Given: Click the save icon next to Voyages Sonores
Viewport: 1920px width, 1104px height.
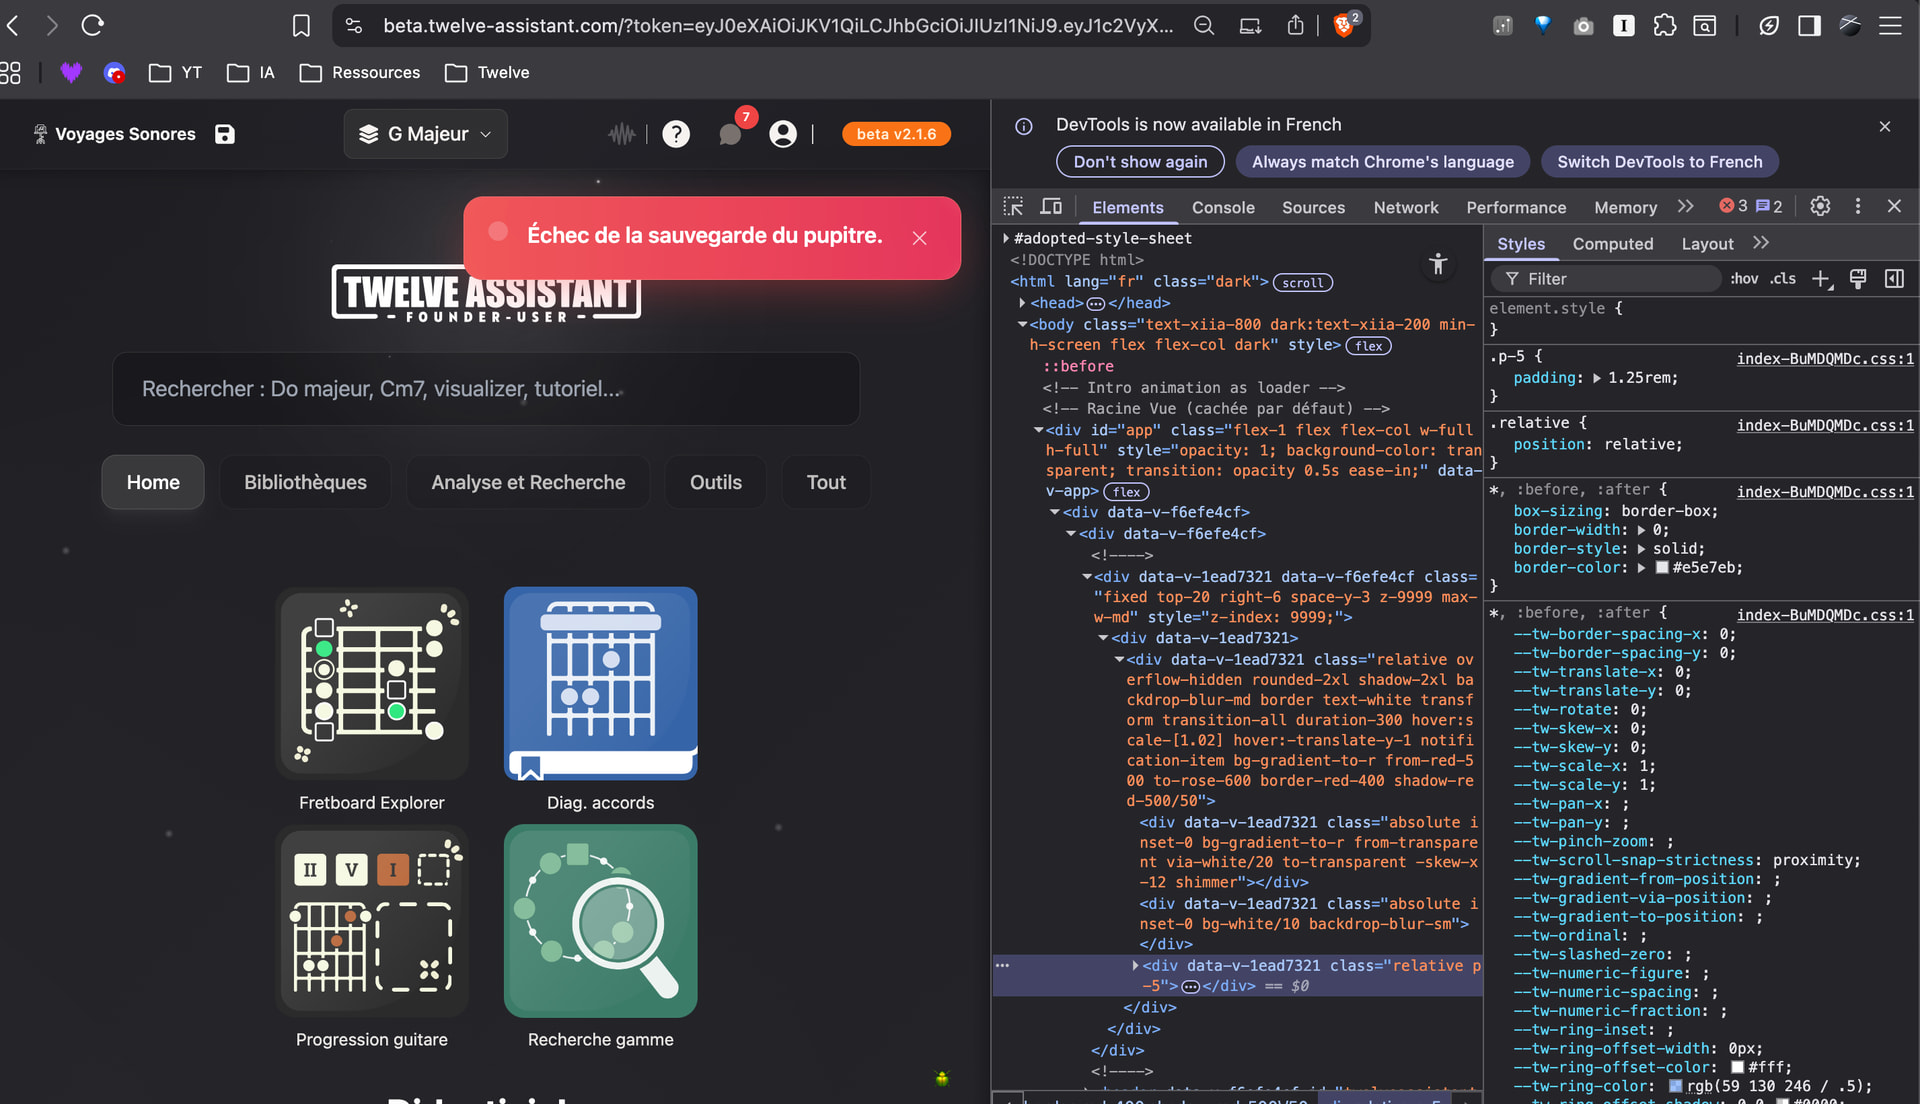Looking at the screenshot, I should tap(225, 134).
